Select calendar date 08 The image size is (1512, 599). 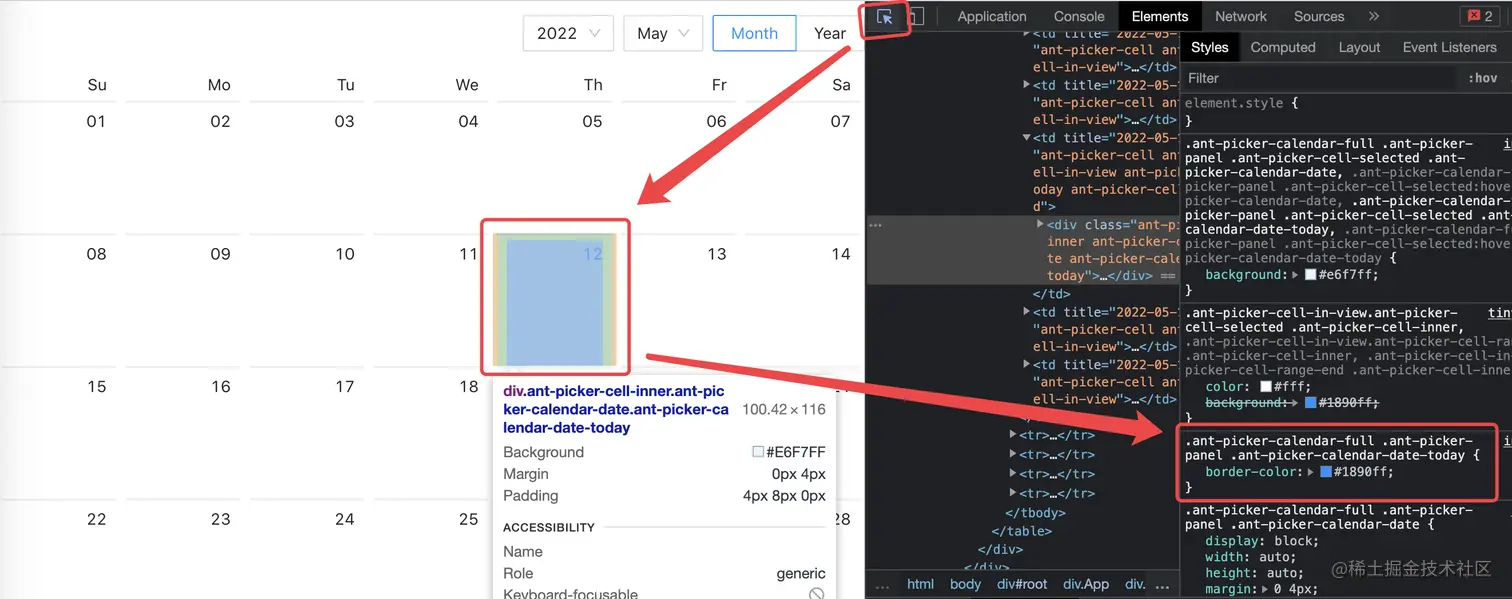pos(96,254)
